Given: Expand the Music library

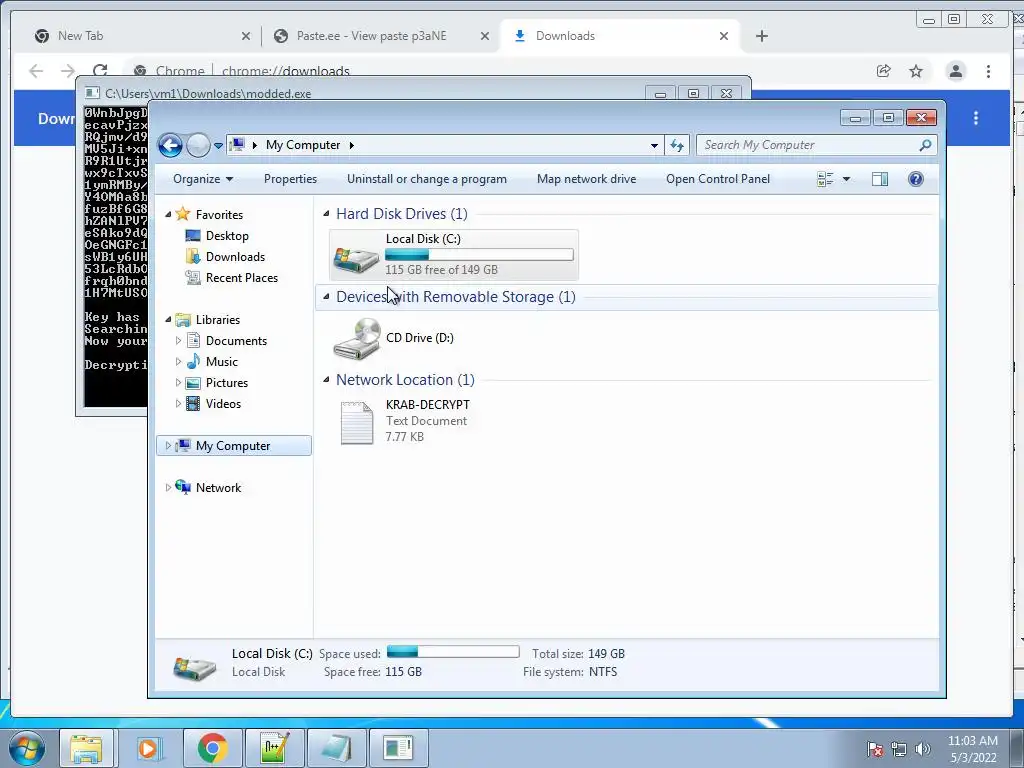Looking at the screenshot, I should pos(178,361).
